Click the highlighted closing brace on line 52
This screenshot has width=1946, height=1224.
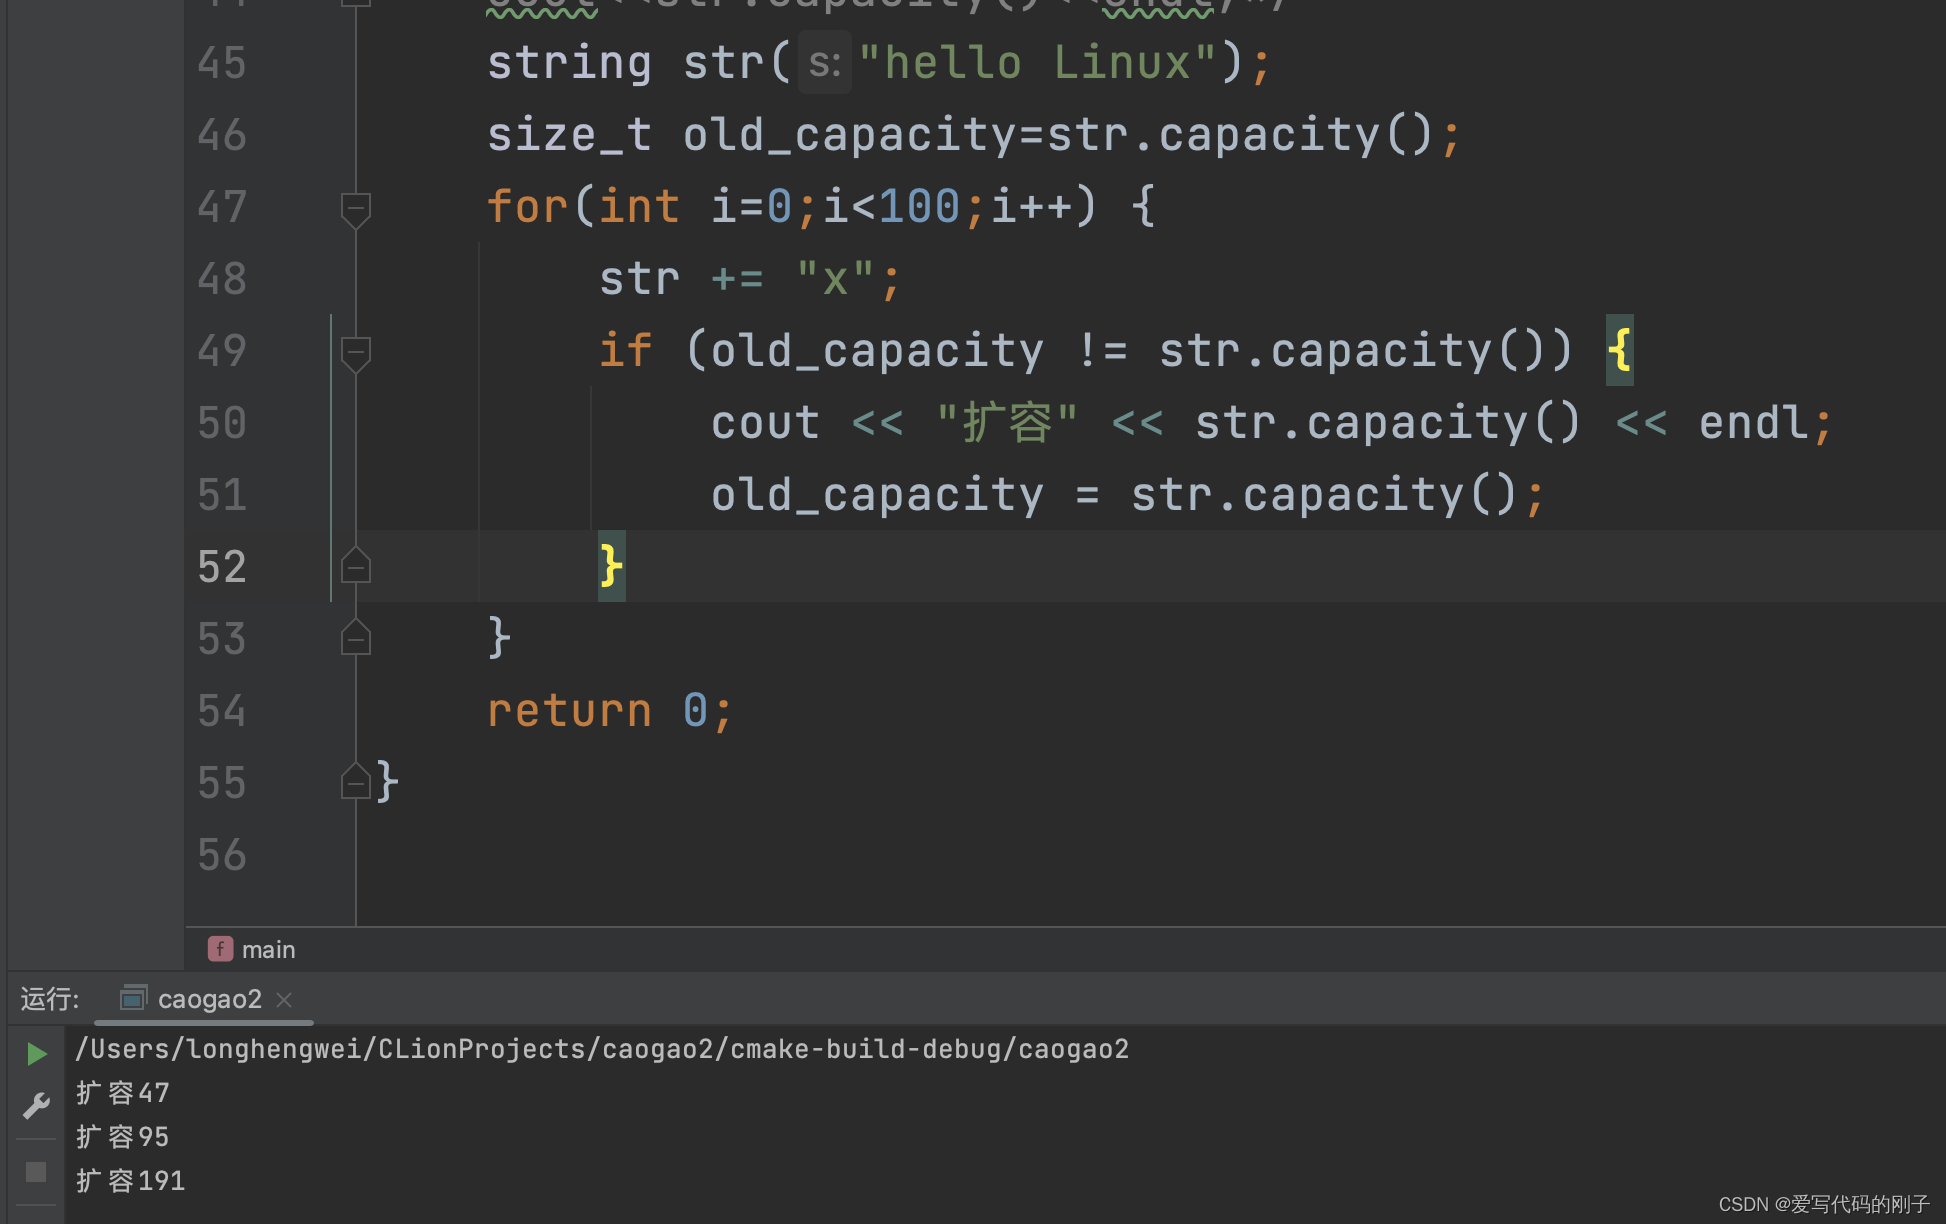(x=612, y=567)
